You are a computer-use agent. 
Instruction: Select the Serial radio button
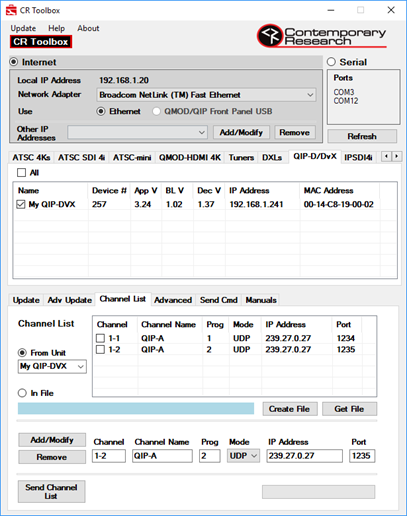point(331,62)
